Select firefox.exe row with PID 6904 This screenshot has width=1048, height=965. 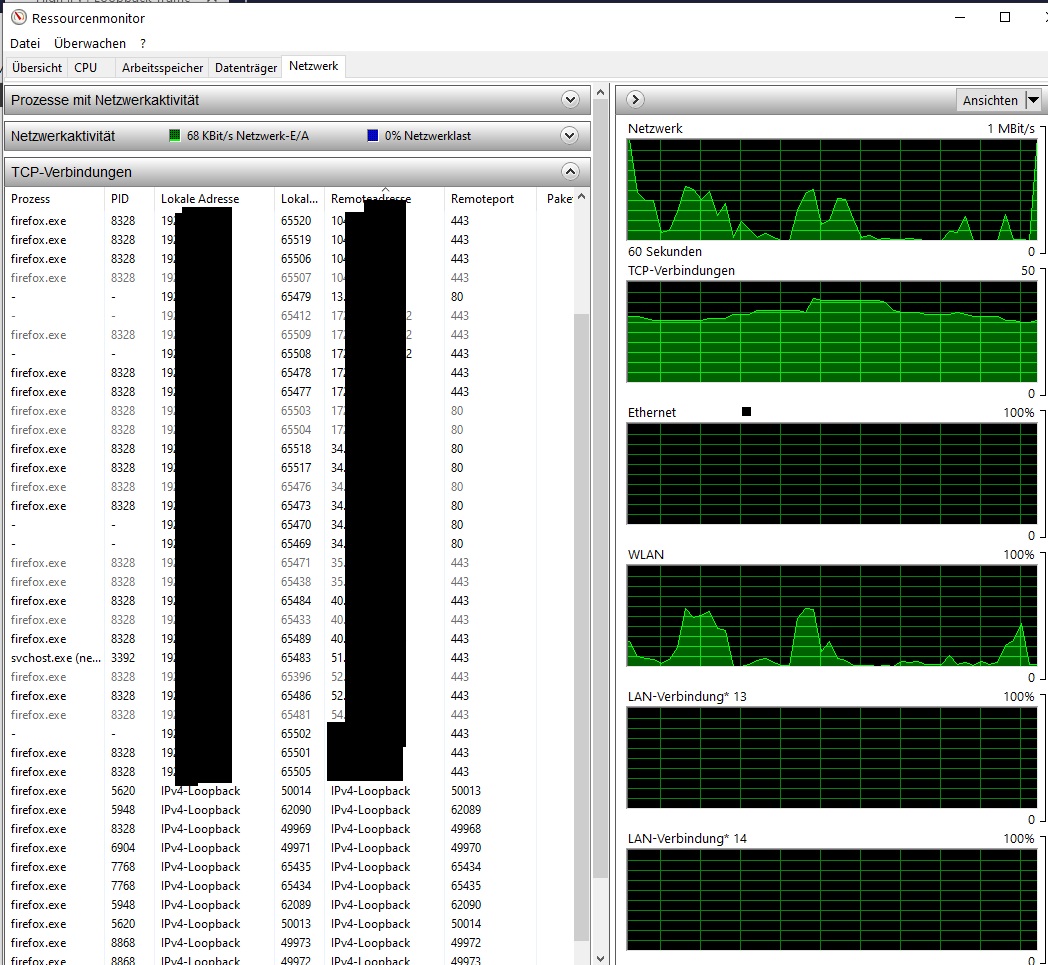(x=291, y=847)
